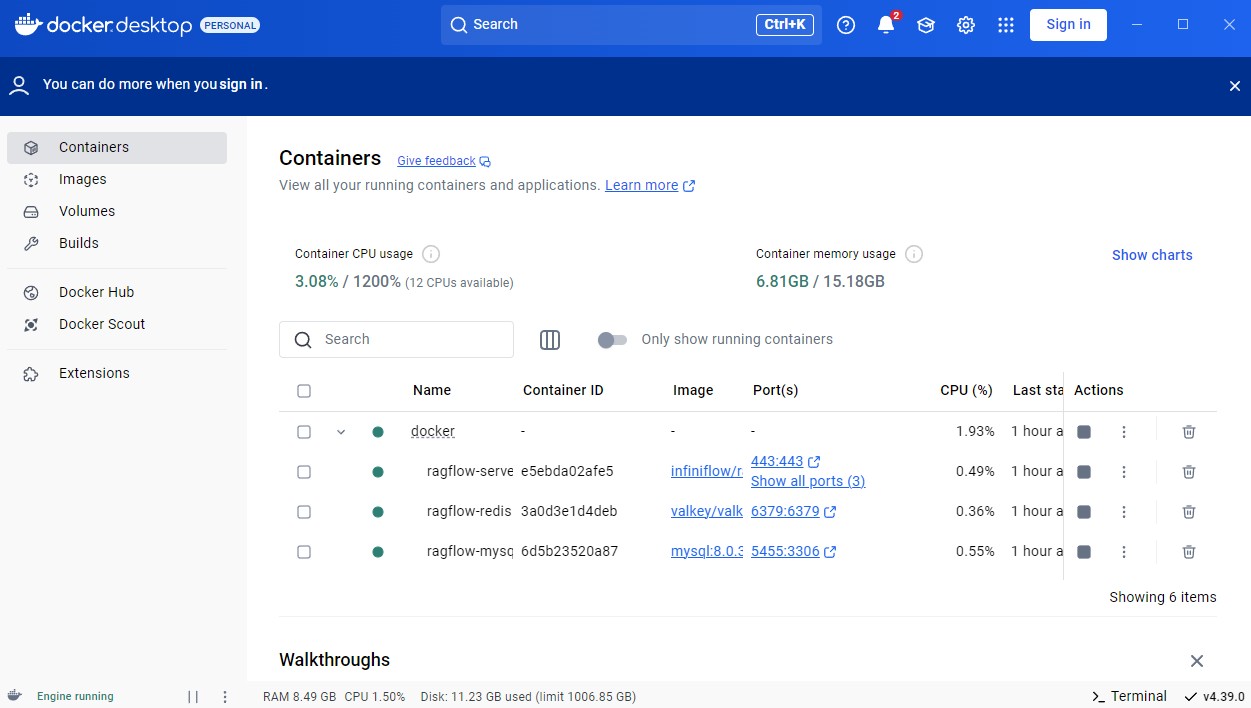This screenshot has height=708, width=1251.
Task: Open the mysql:8.0 image link
Action: click(x=707, y=551)
